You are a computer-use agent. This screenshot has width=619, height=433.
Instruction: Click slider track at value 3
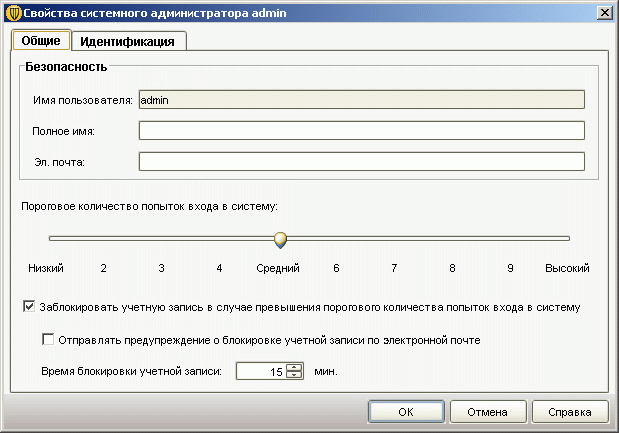(x=161, y=239)
